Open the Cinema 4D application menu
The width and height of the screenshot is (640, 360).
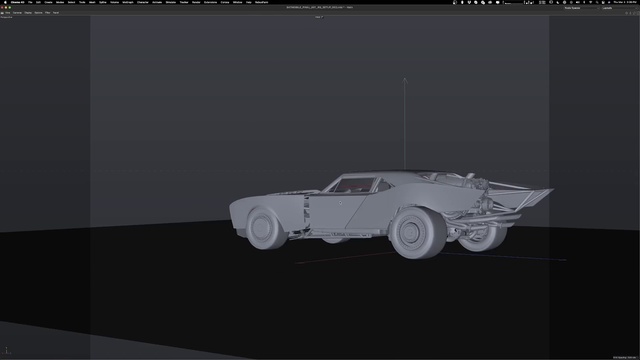pyautogui.click(x=18, y=2)
